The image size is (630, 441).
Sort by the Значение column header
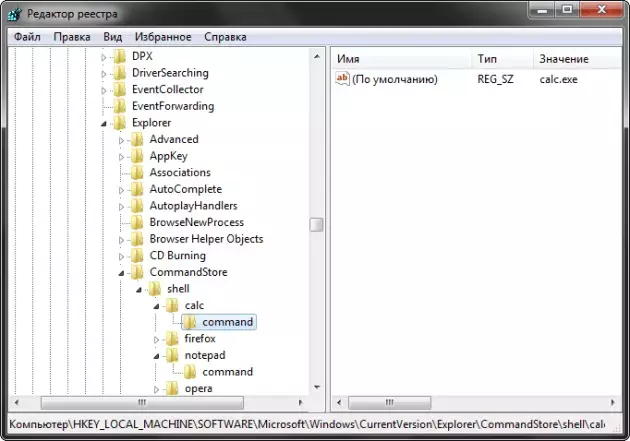coord(578,59)
